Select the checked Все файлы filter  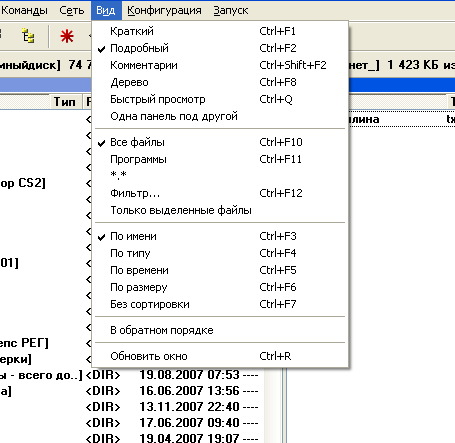(220, 142)
